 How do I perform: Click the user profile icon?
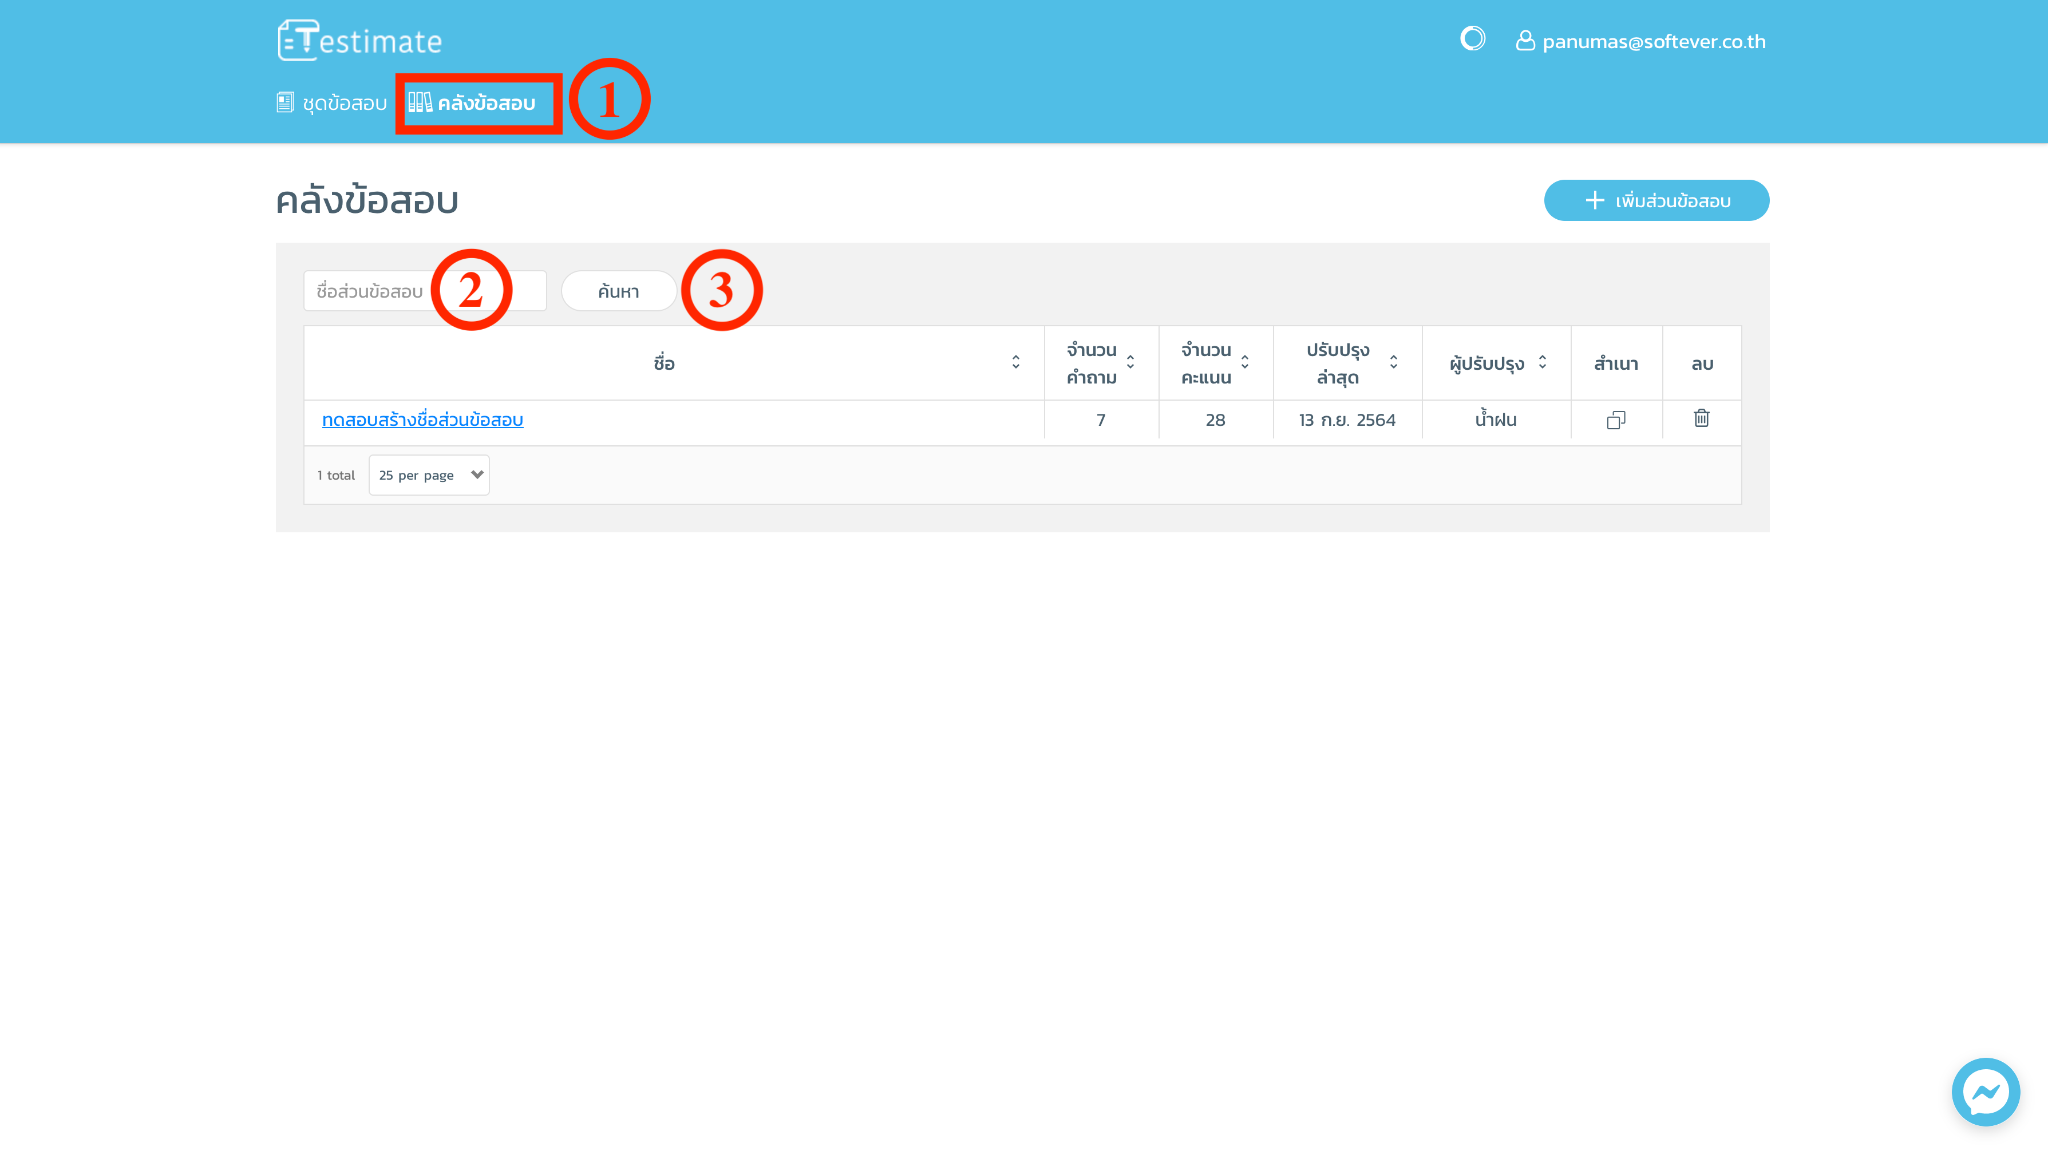[x=1524, y=40]
